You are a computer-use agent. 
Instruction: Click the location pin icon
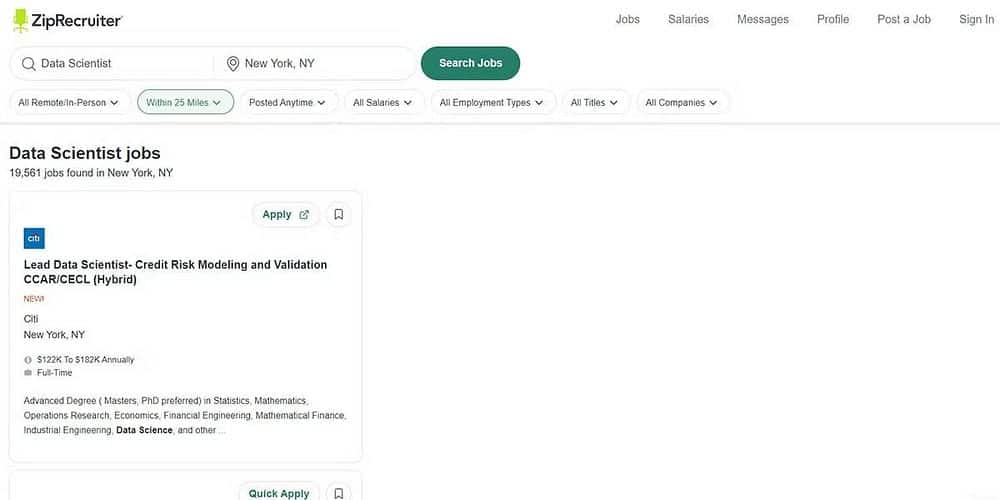click(x=233, y=63)
